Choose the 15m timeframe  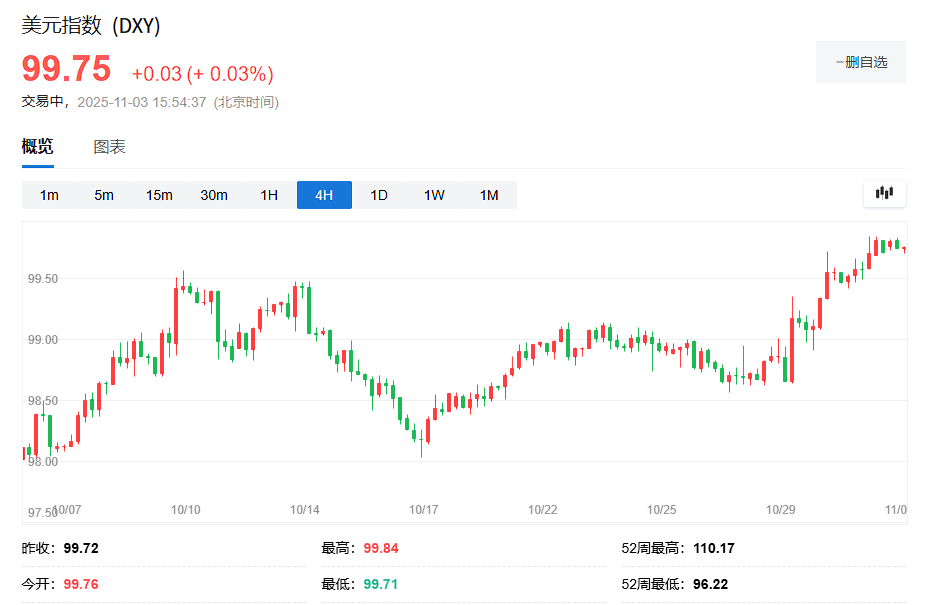[158, 195]
